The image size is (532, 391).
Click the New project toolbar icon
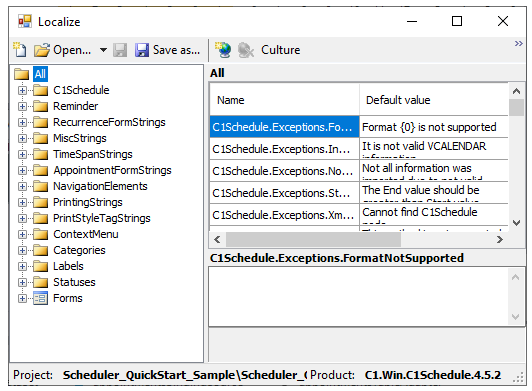20,50
